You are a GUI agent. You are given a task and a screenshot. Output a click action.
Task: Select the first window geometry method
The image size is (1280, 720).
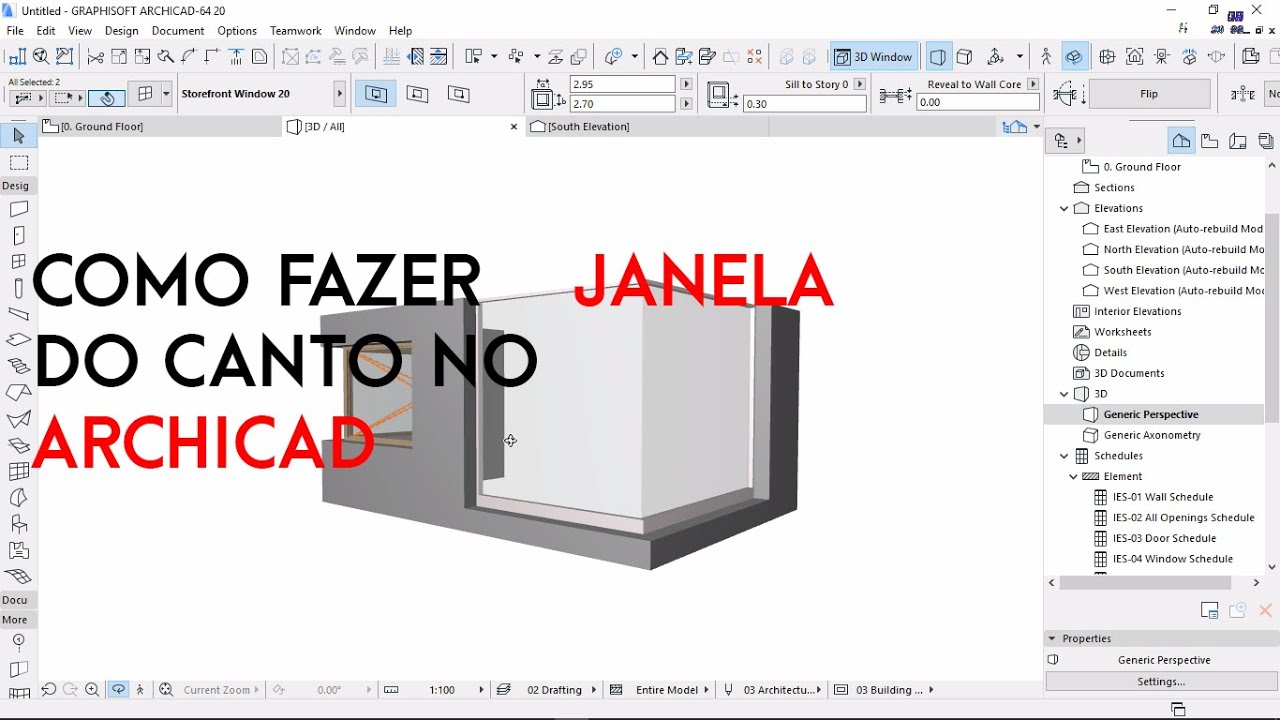[x=376, y=94]
